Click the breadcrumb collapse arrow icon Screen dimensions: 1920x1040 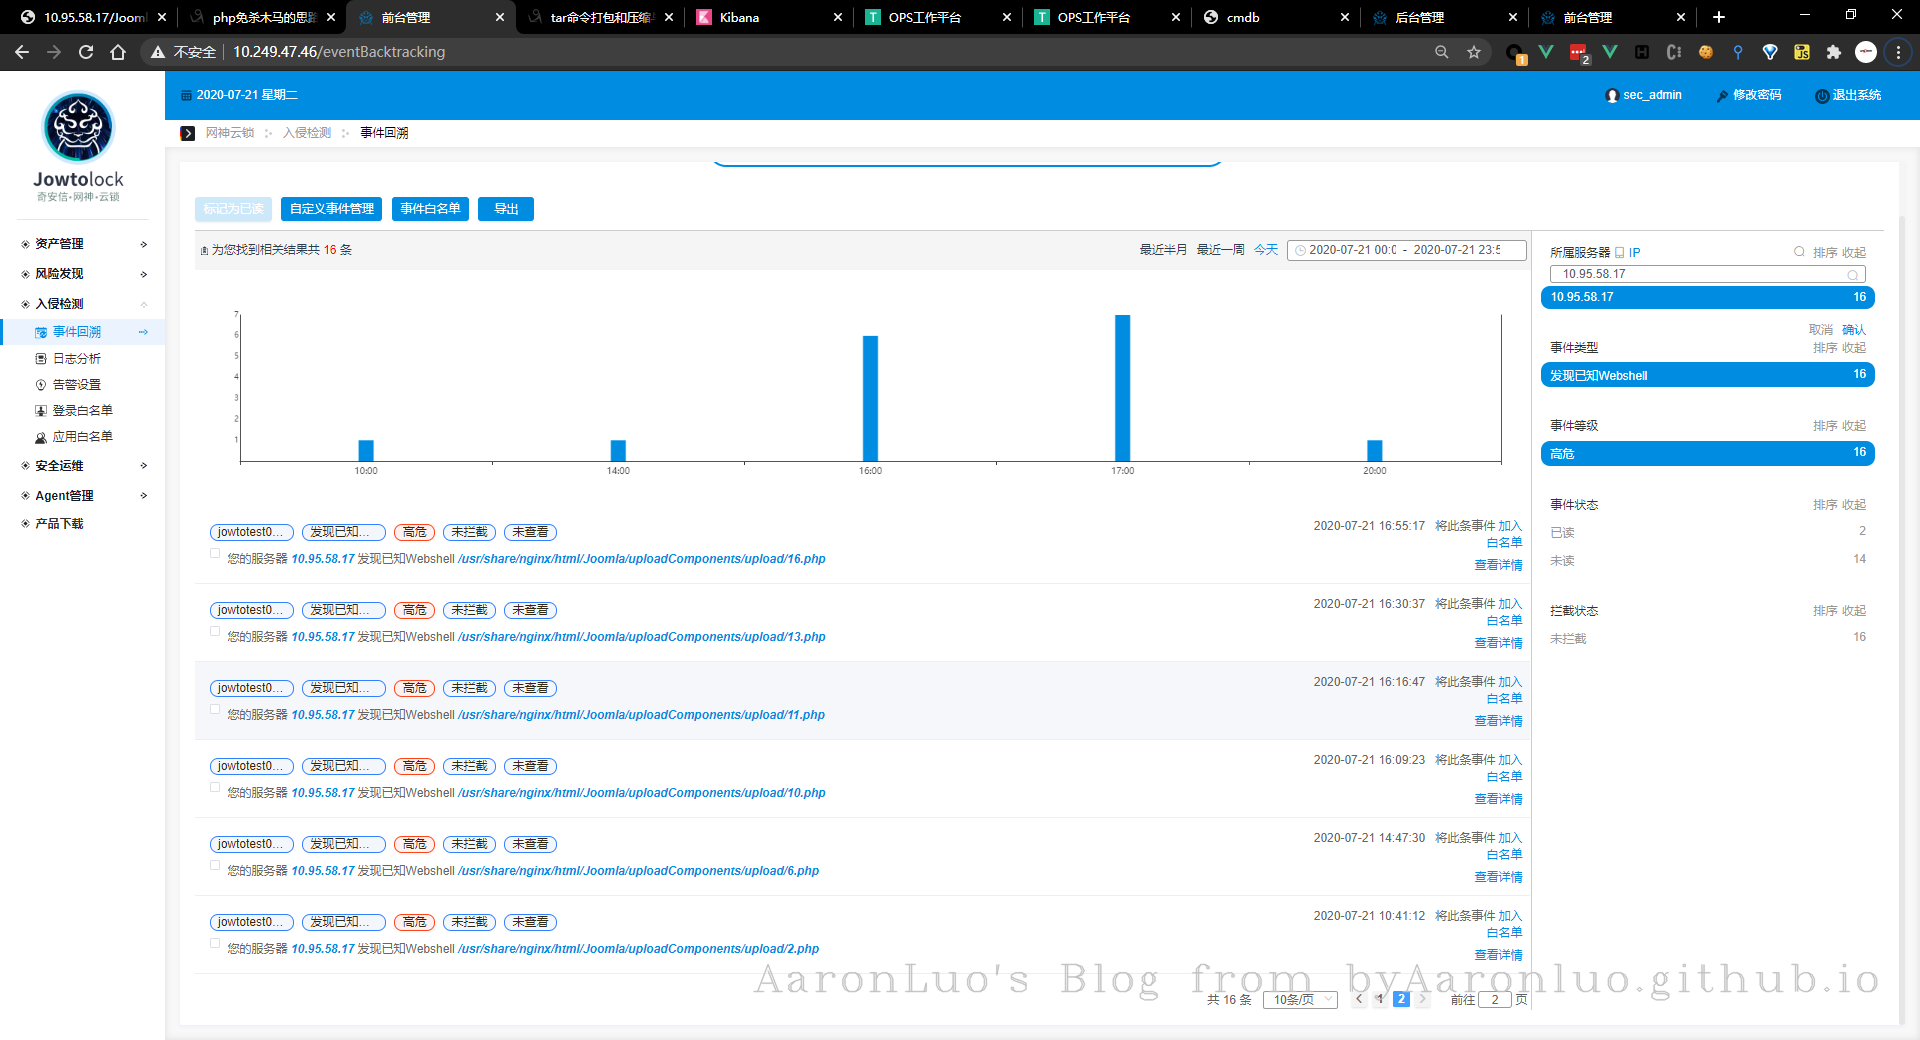click(188, 133)
